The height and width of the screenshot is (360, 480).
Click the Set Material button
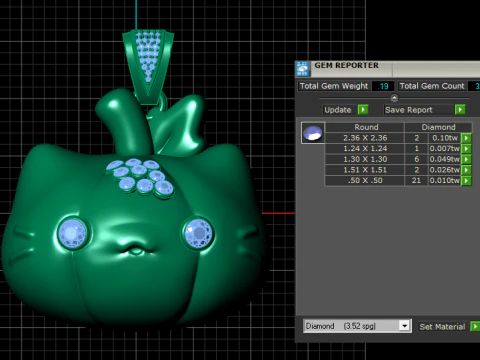click(442, 327)
